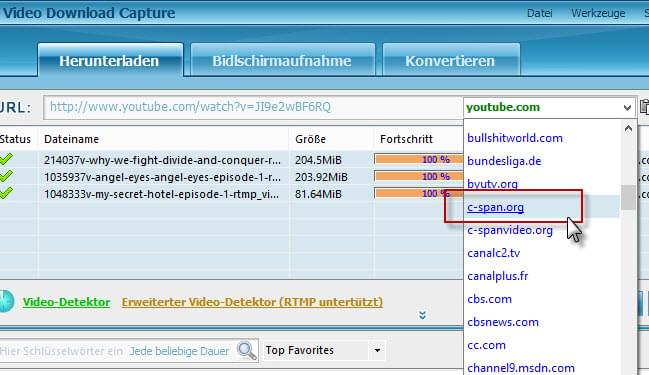The height and width of the screenshot is (375, 649).
Task: Click the green checkmark of my-secret-hotel row
Action: [6, 193]
